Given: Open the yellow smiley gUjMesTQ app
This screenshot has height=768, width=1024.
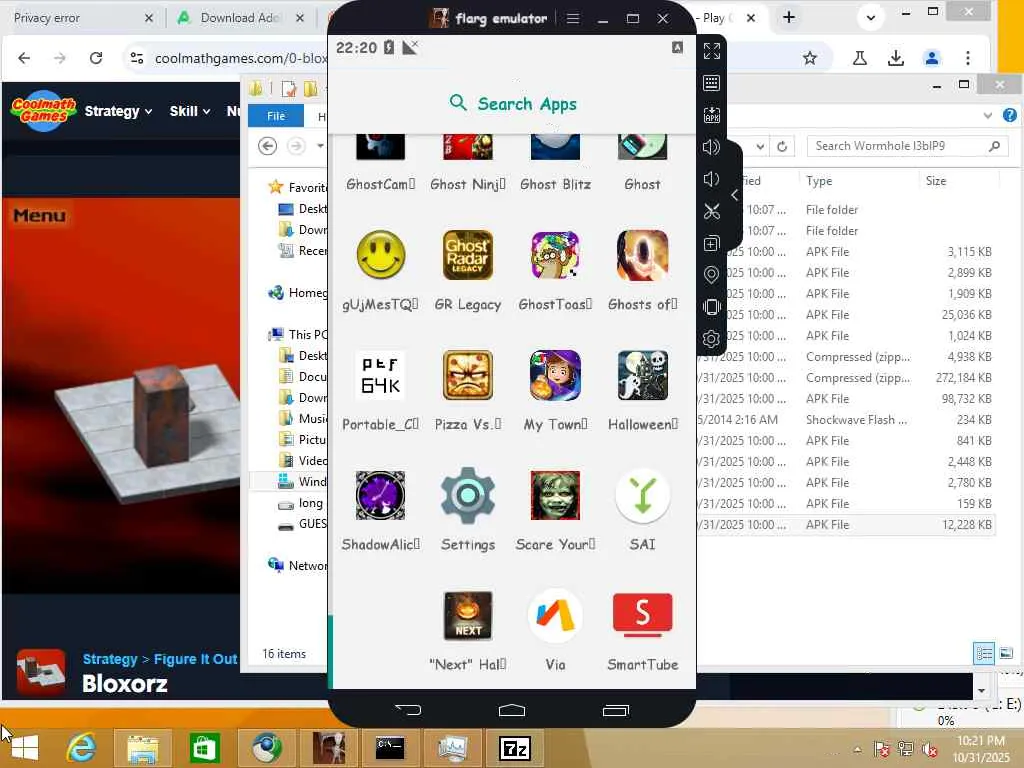Looking at the screenshot, I should pos(380,255).
